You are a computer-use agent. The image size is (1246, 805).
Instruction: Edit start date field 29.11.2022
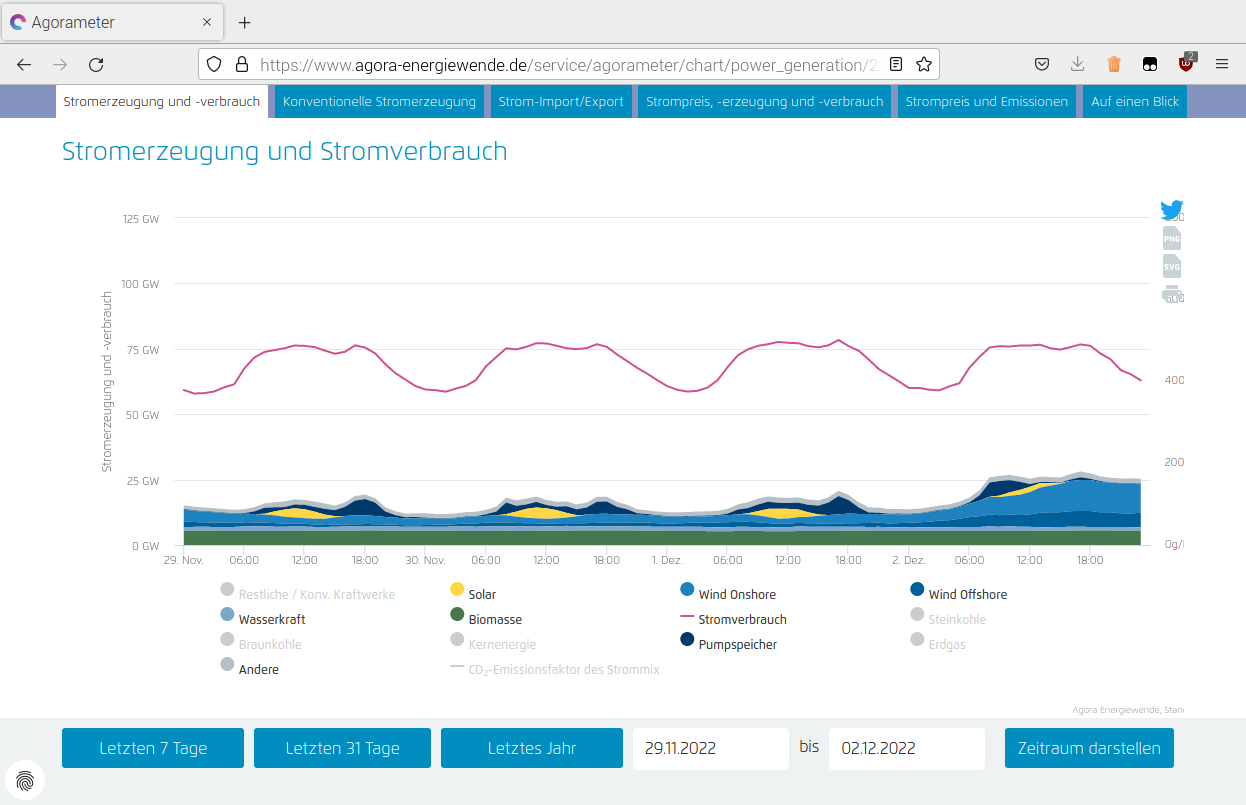click(710, 748)
